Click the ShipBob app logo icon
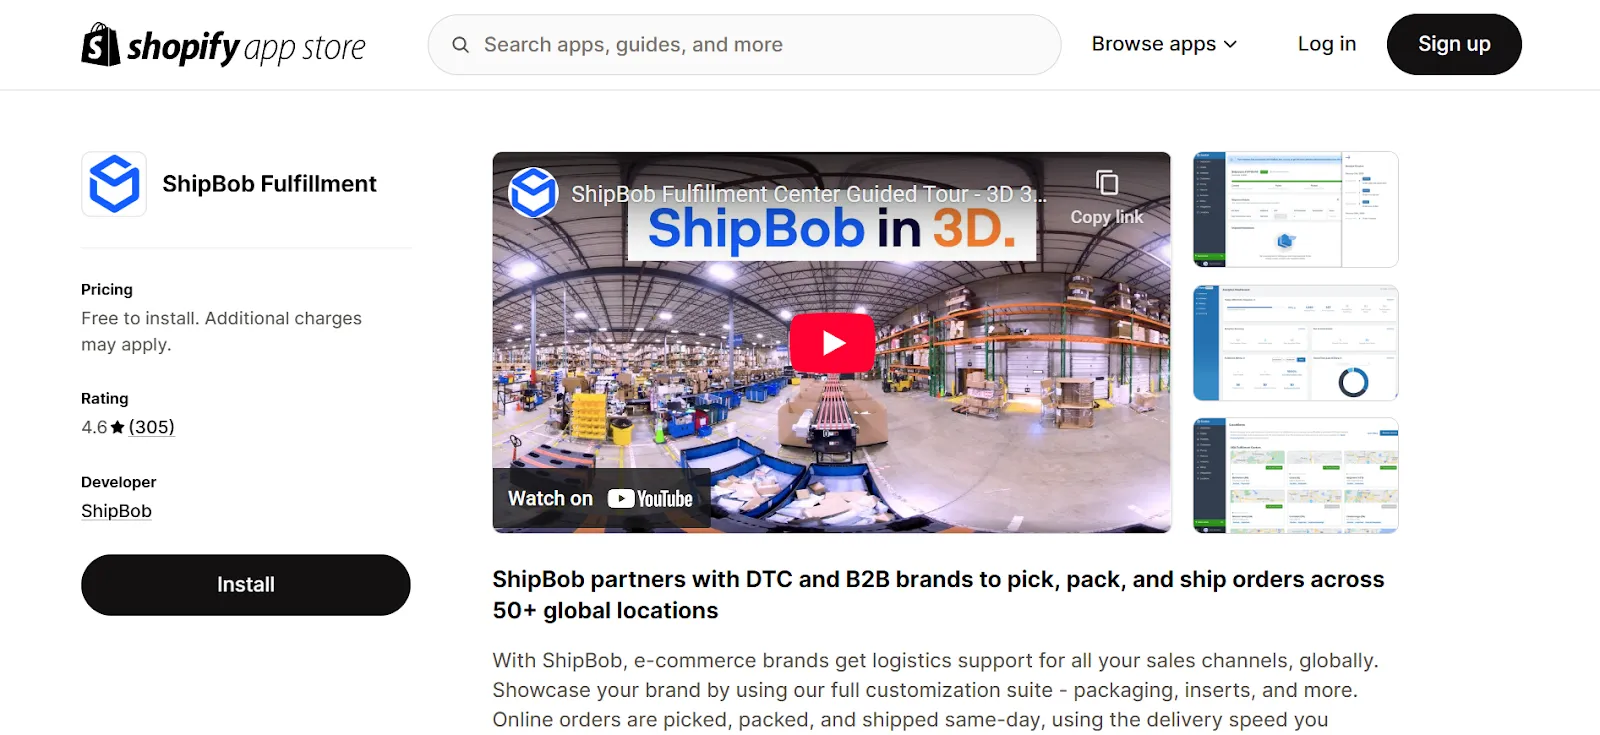The width and height of the screenshot is (1600, 735). 114,184
